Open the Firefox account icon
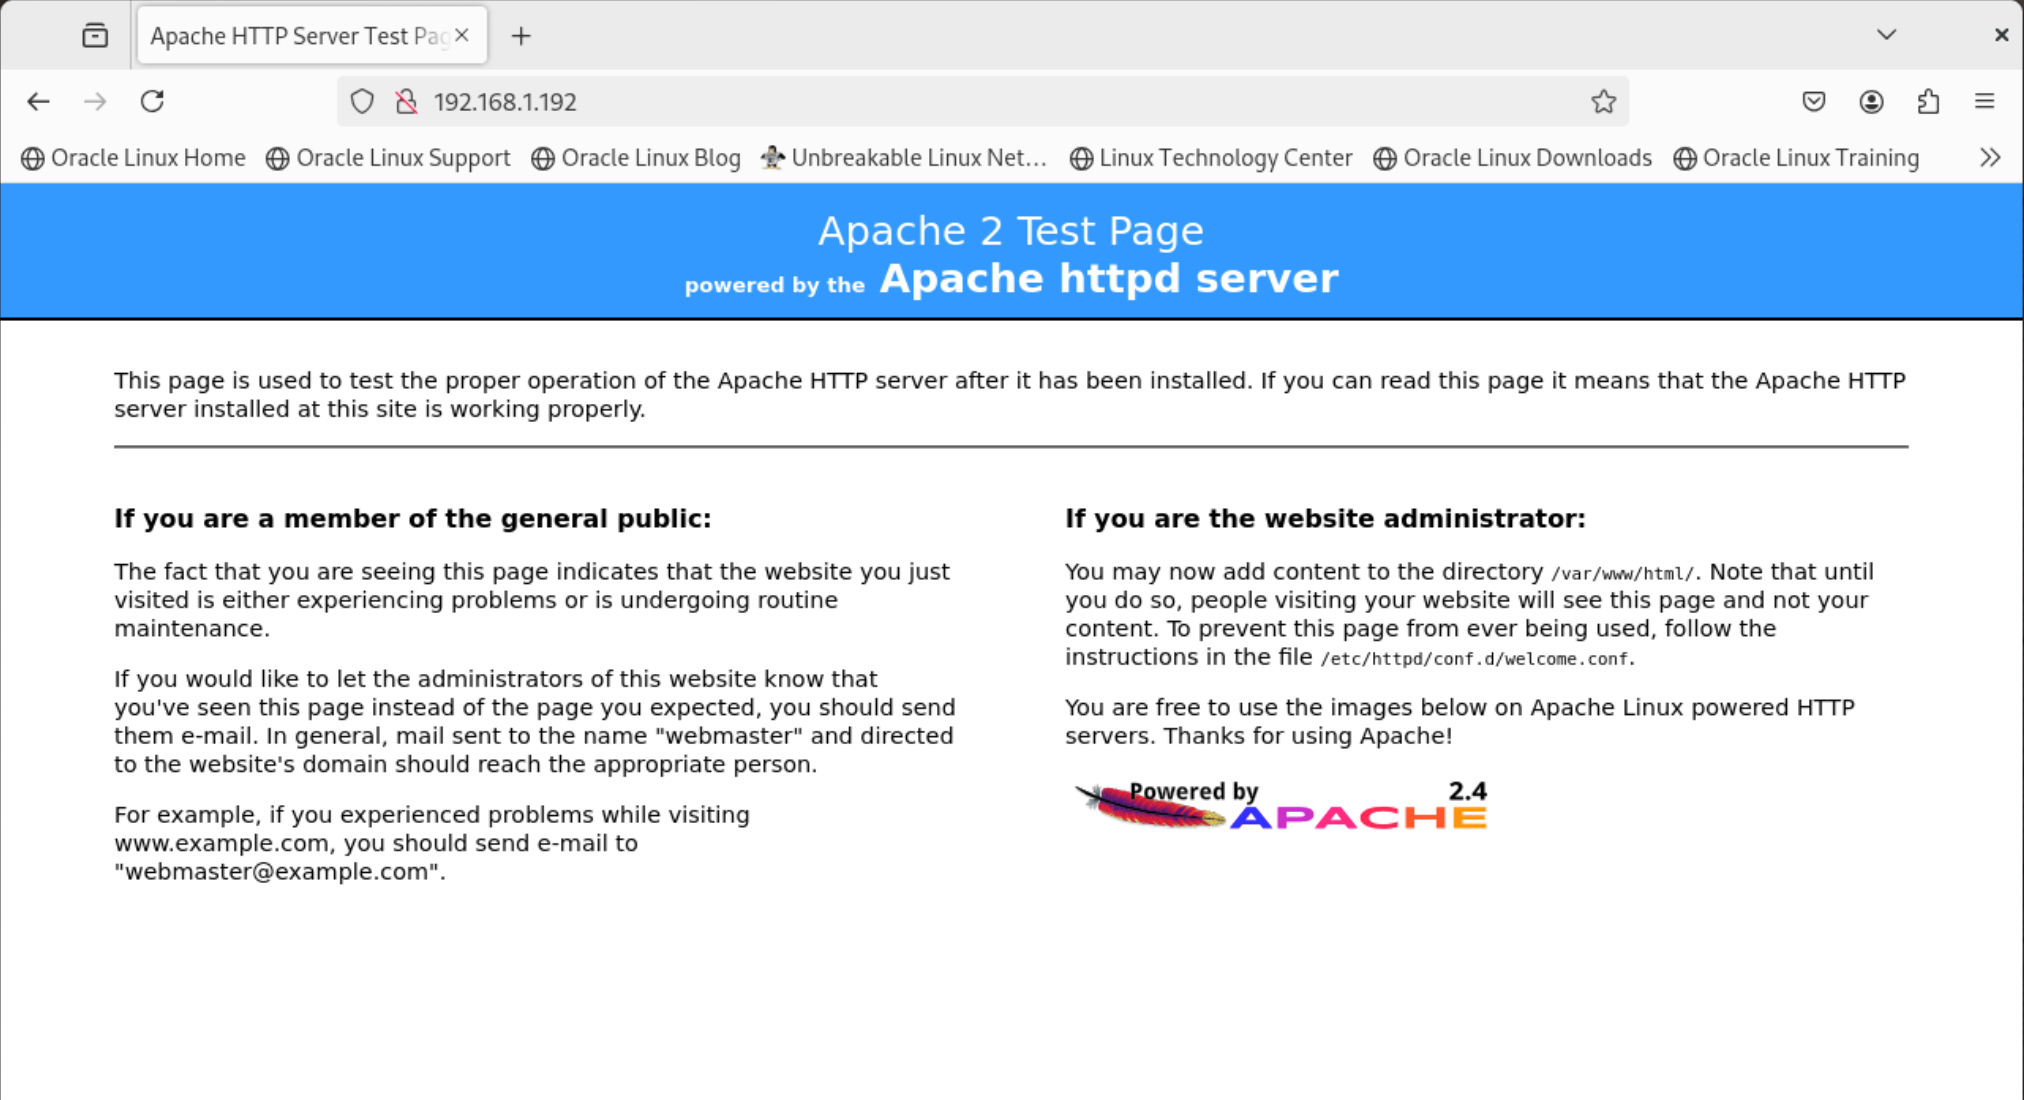This screenshot has width=2024, height=1100. click(x=1871, y=101)
